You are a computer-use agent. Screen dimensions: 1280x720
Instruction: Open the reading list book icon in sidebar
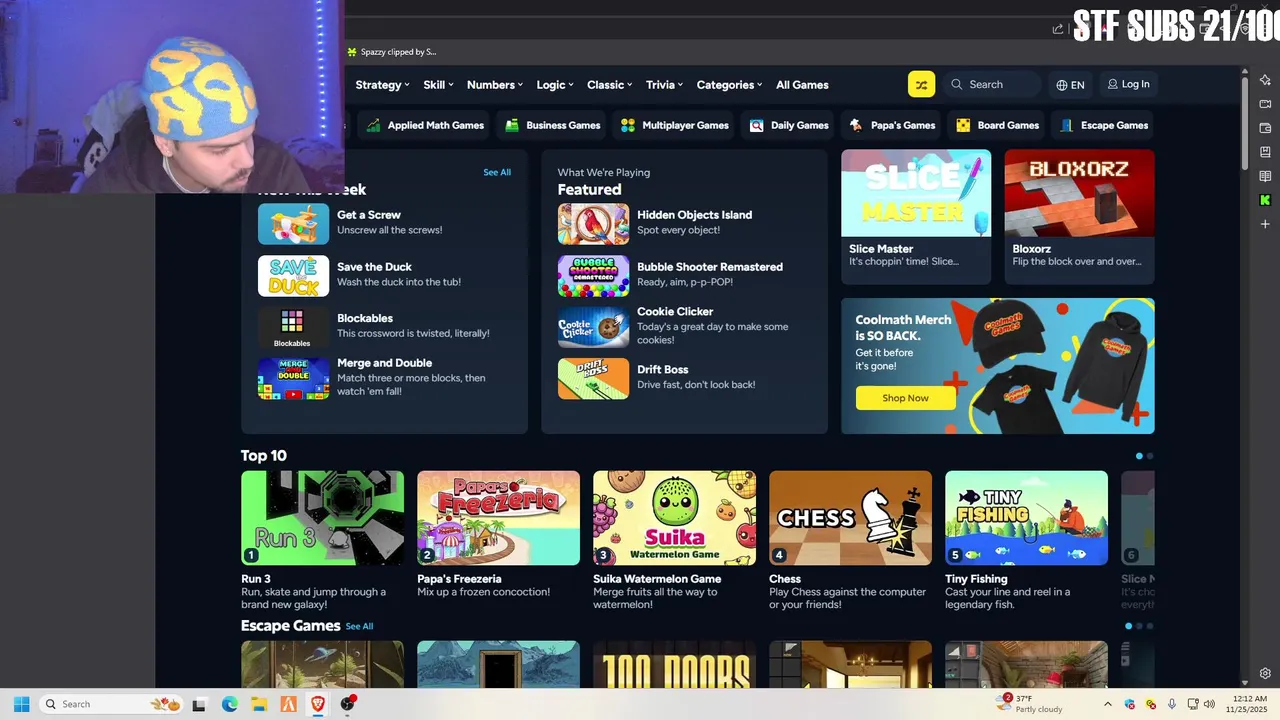1265,176
